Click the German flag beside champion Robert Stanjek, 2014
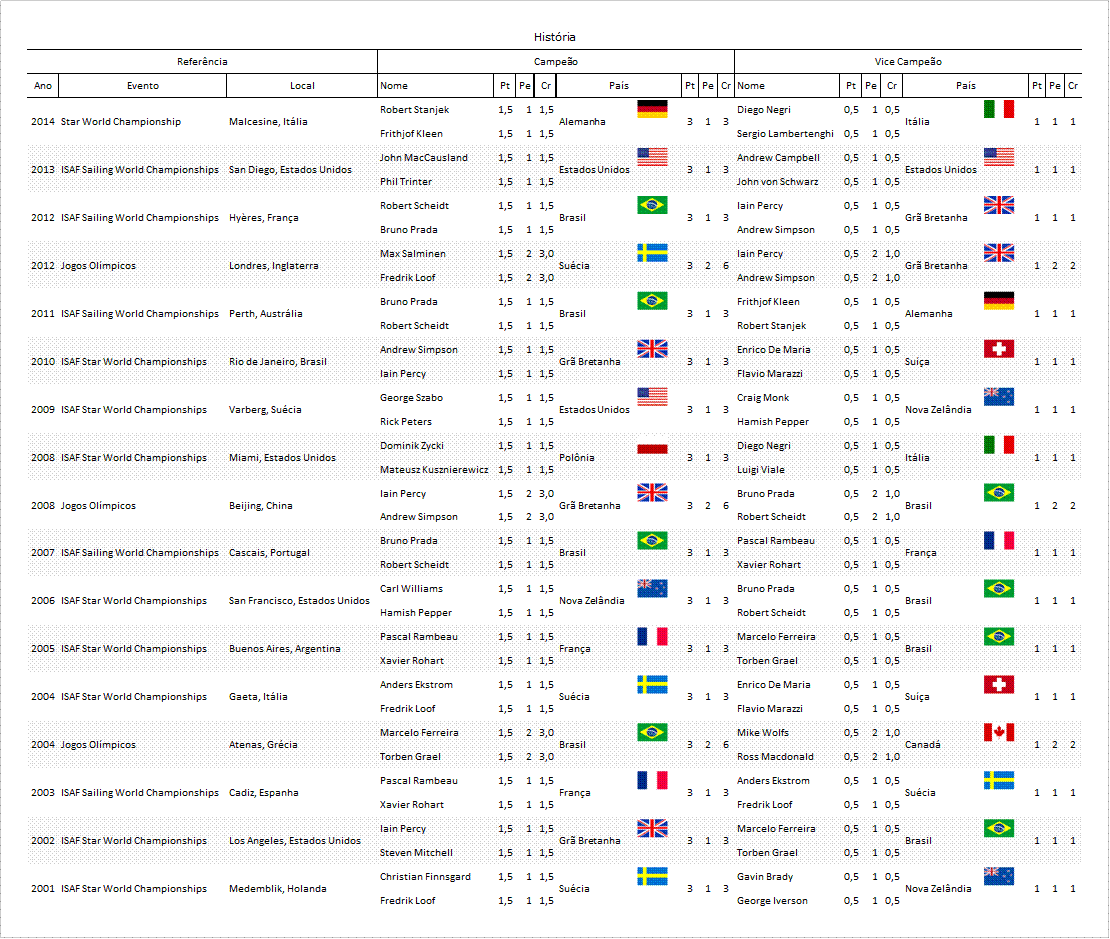 [x=652, y=109]
